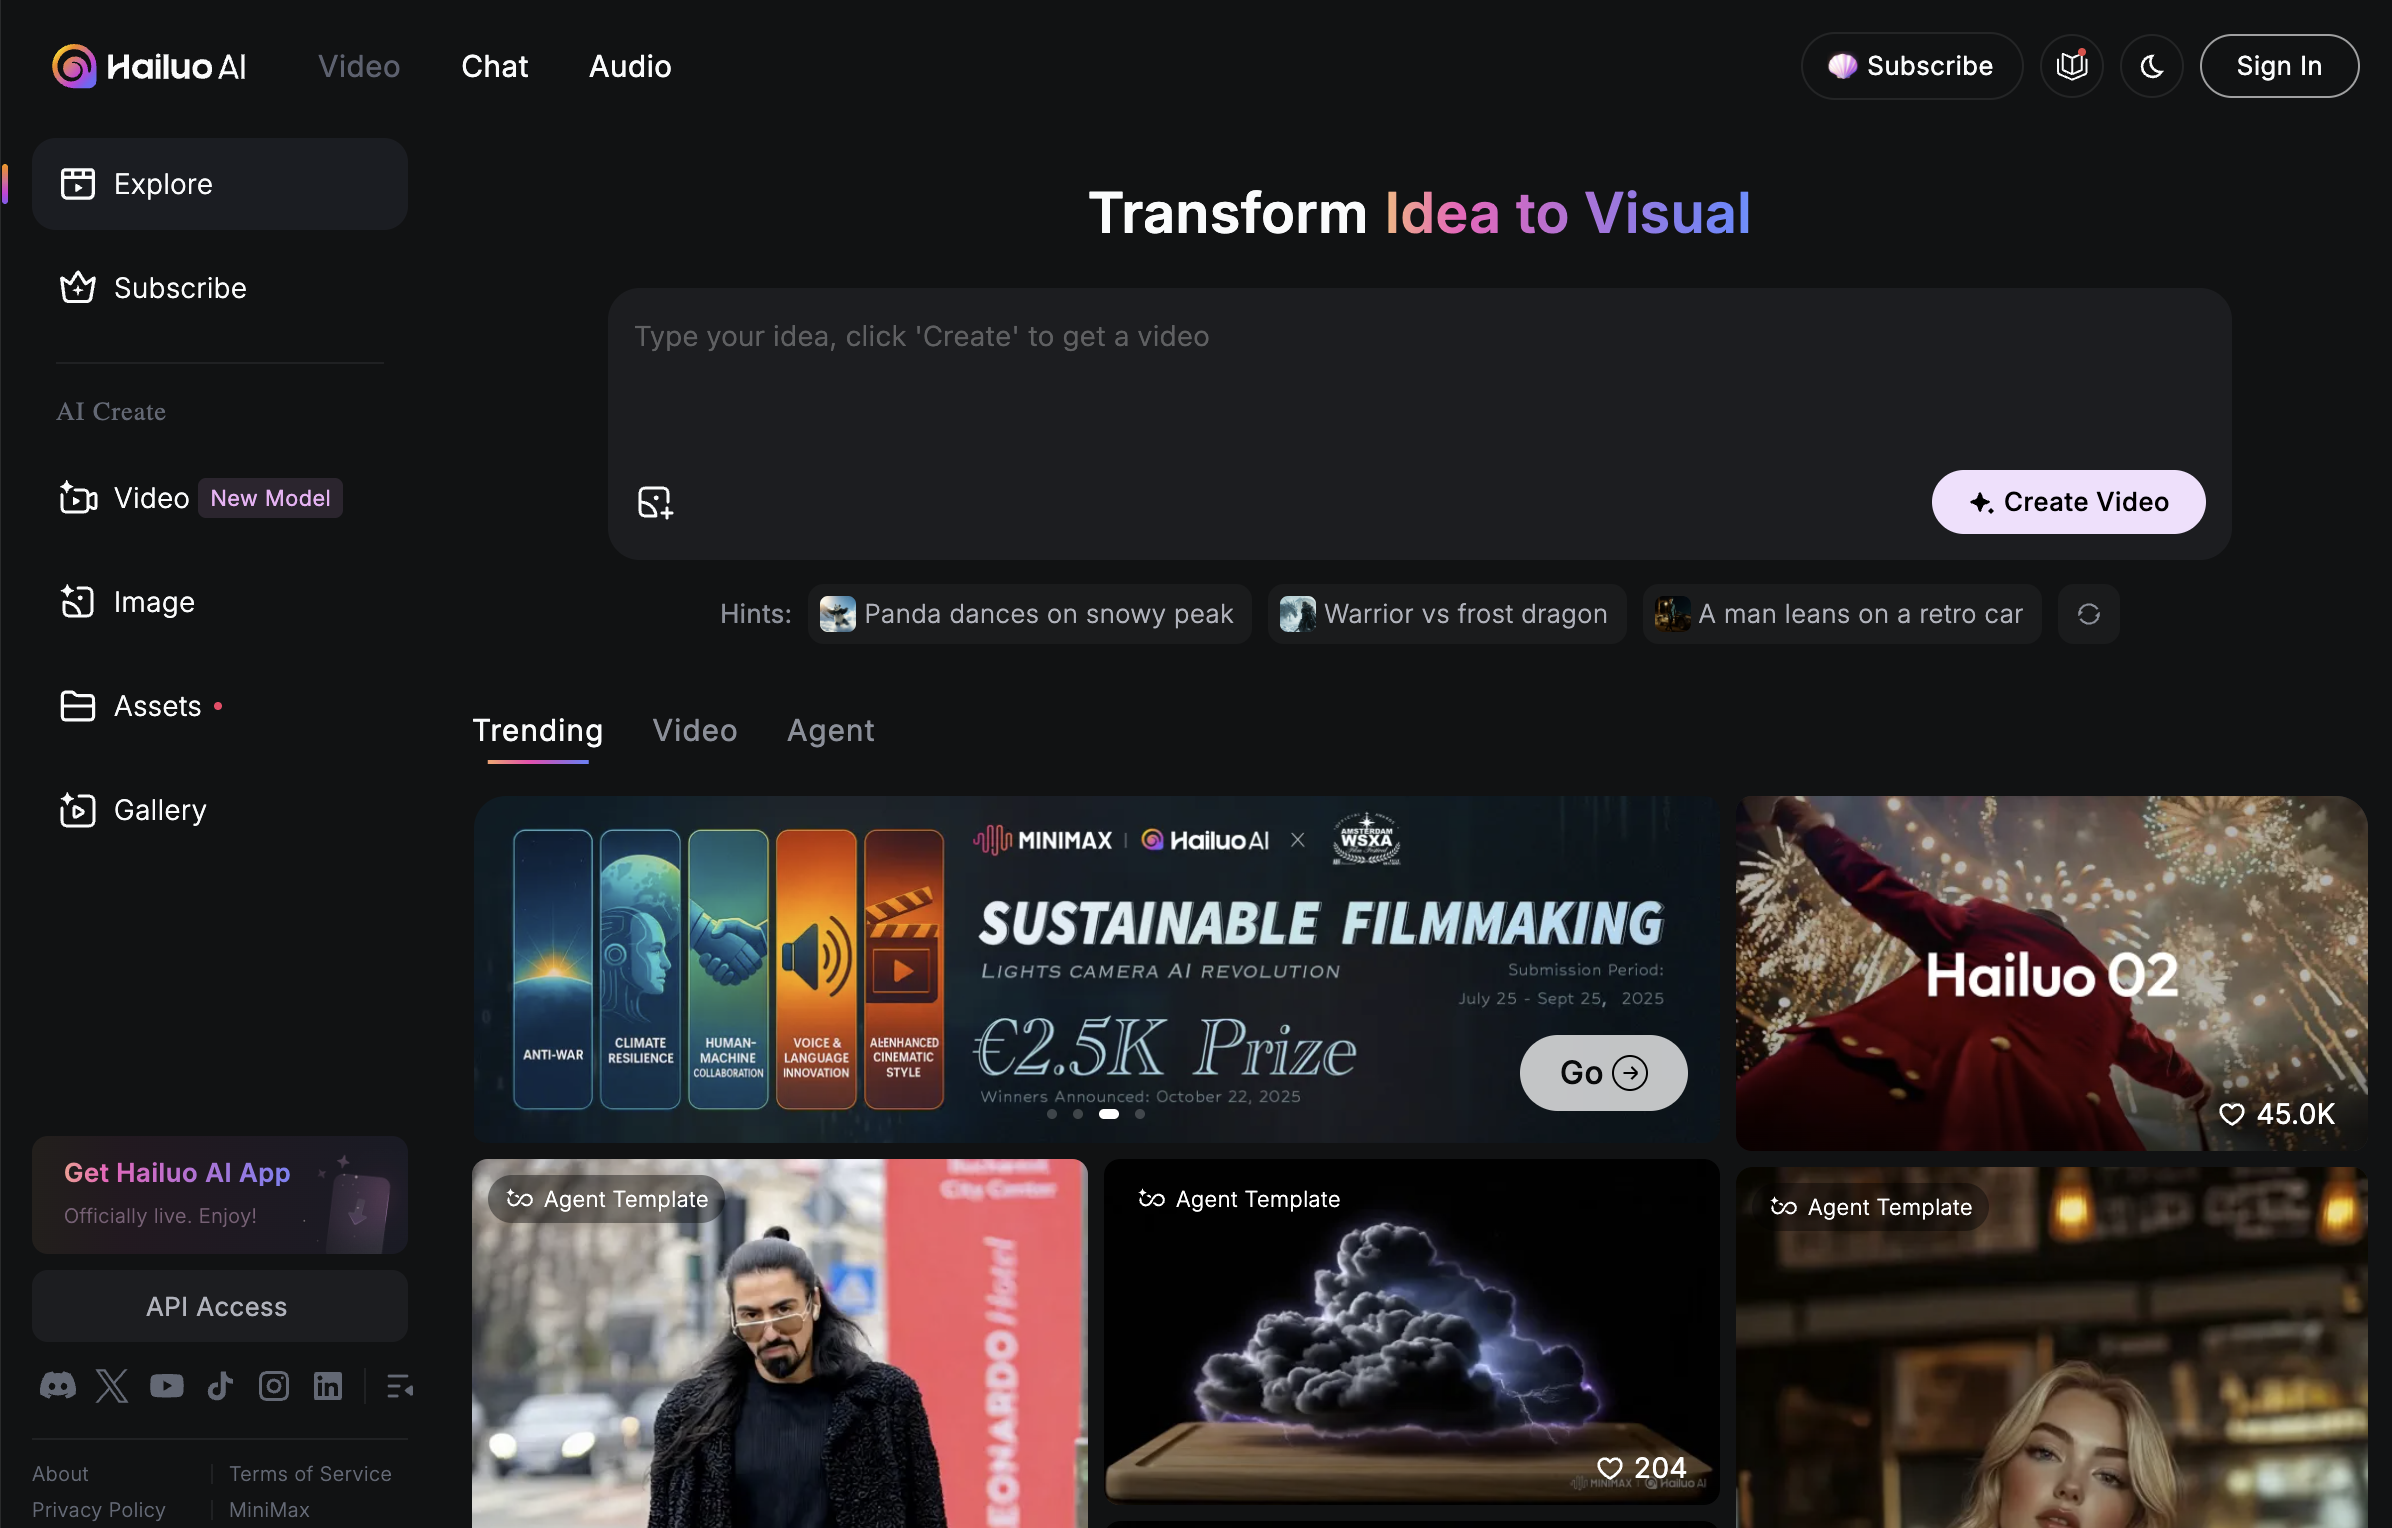
Task: Open YouTube social link
Action: pyautogui.click(x=166, y=1386)
